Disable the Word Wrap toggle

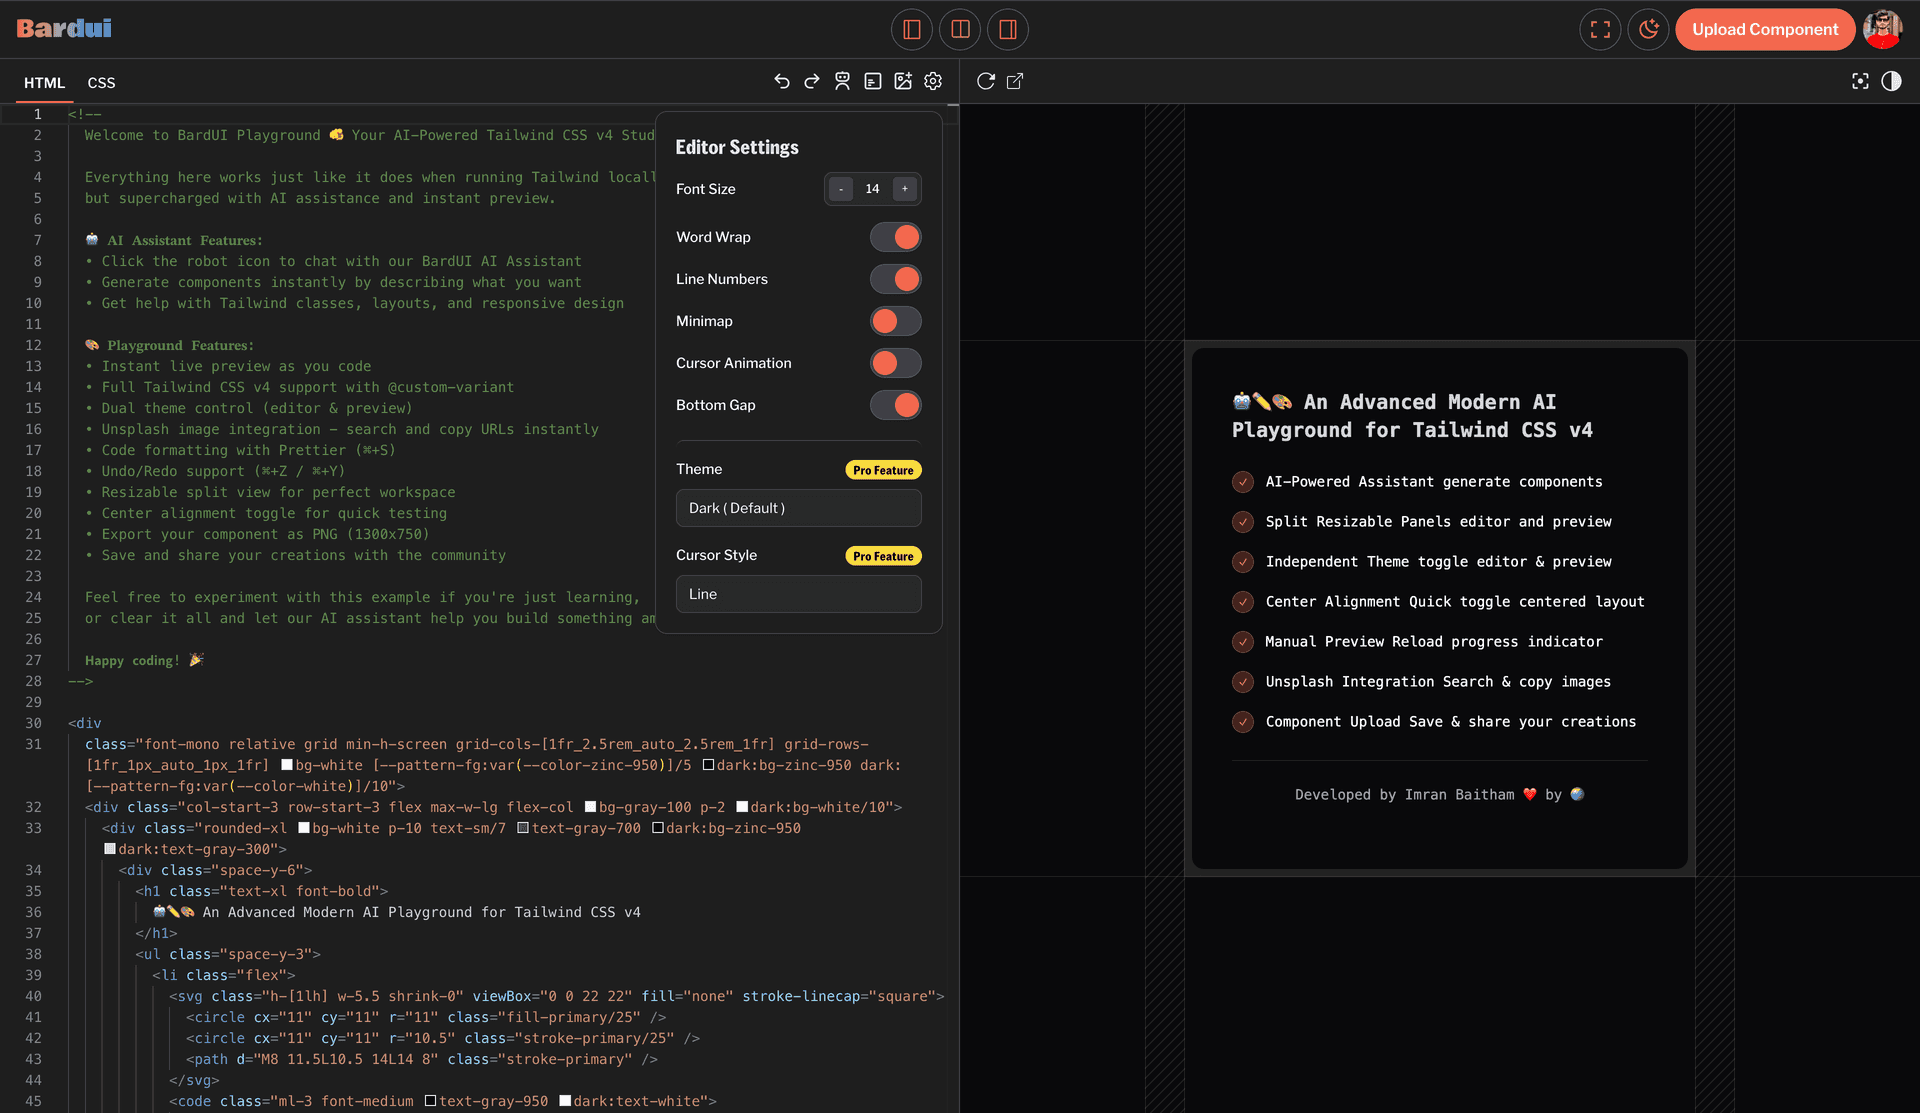895,237
